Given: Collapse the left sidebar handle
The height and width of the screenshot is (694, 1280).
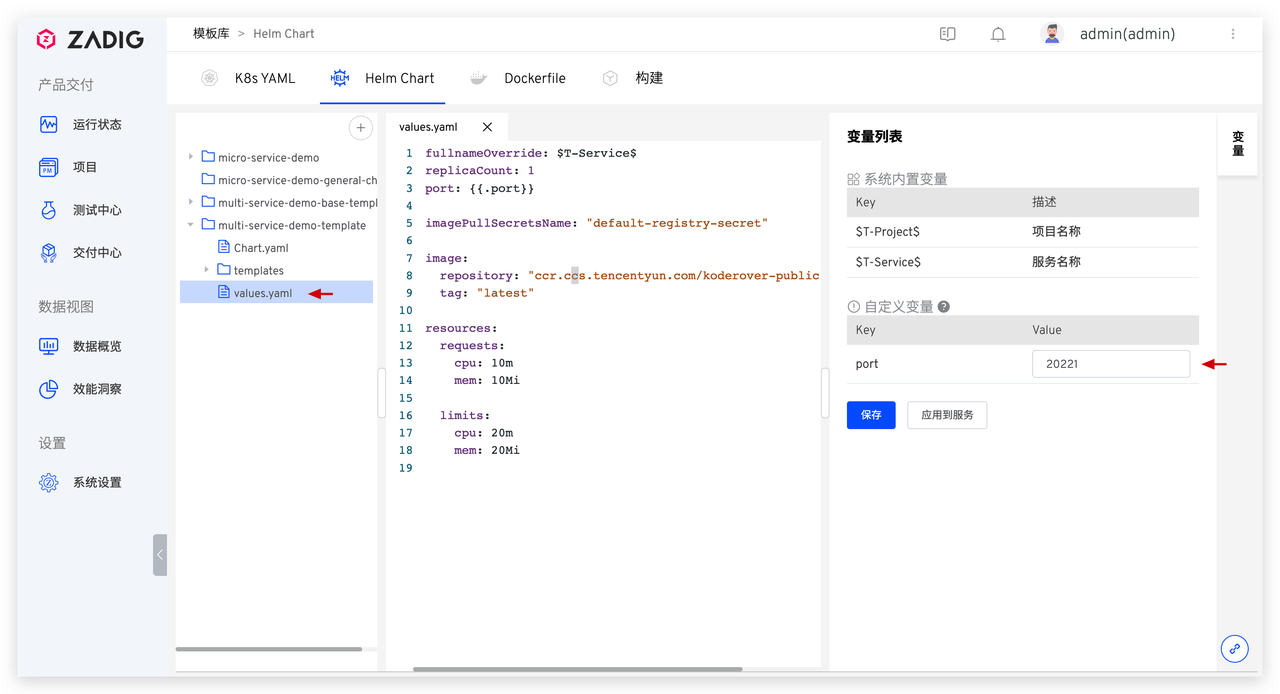Looking at the screenshot, I should (160, 555).
